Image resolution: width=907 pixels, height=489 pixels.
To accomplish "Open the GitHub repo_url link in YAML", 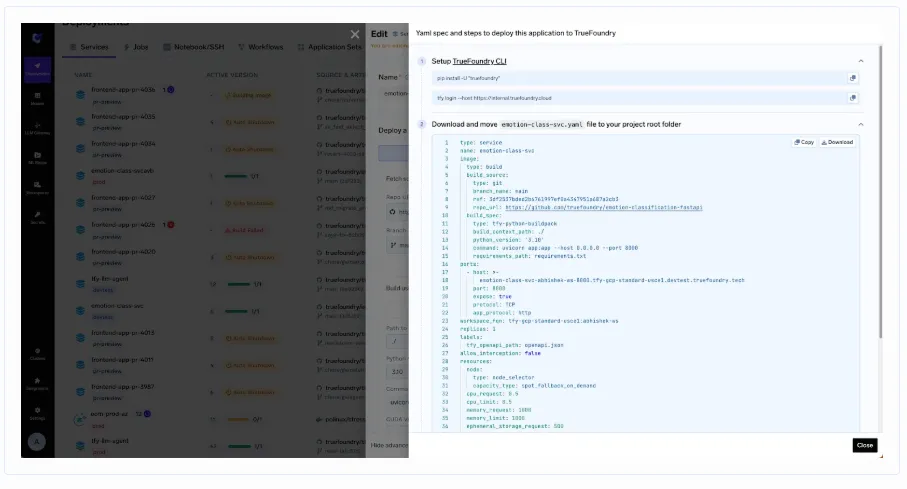I will click(x=603, y=207).
